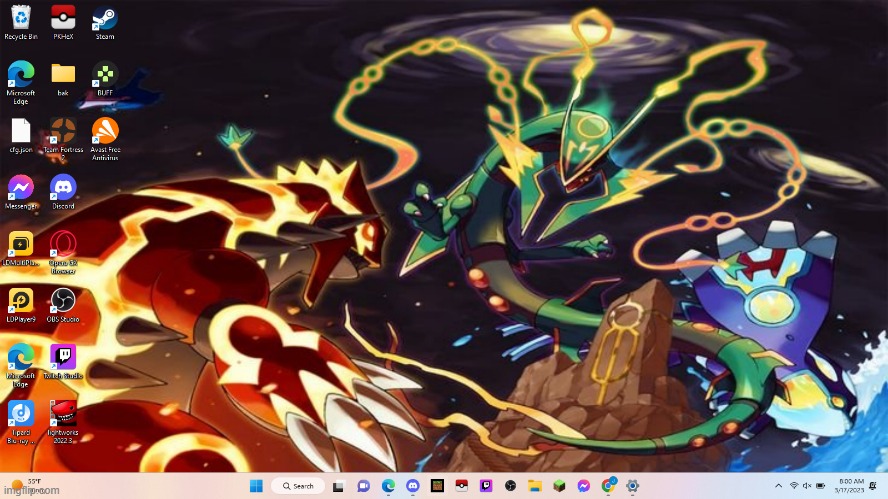Select the cfg.json file icon
Viewport: 888px width, 499px height.
click(20, 135)
